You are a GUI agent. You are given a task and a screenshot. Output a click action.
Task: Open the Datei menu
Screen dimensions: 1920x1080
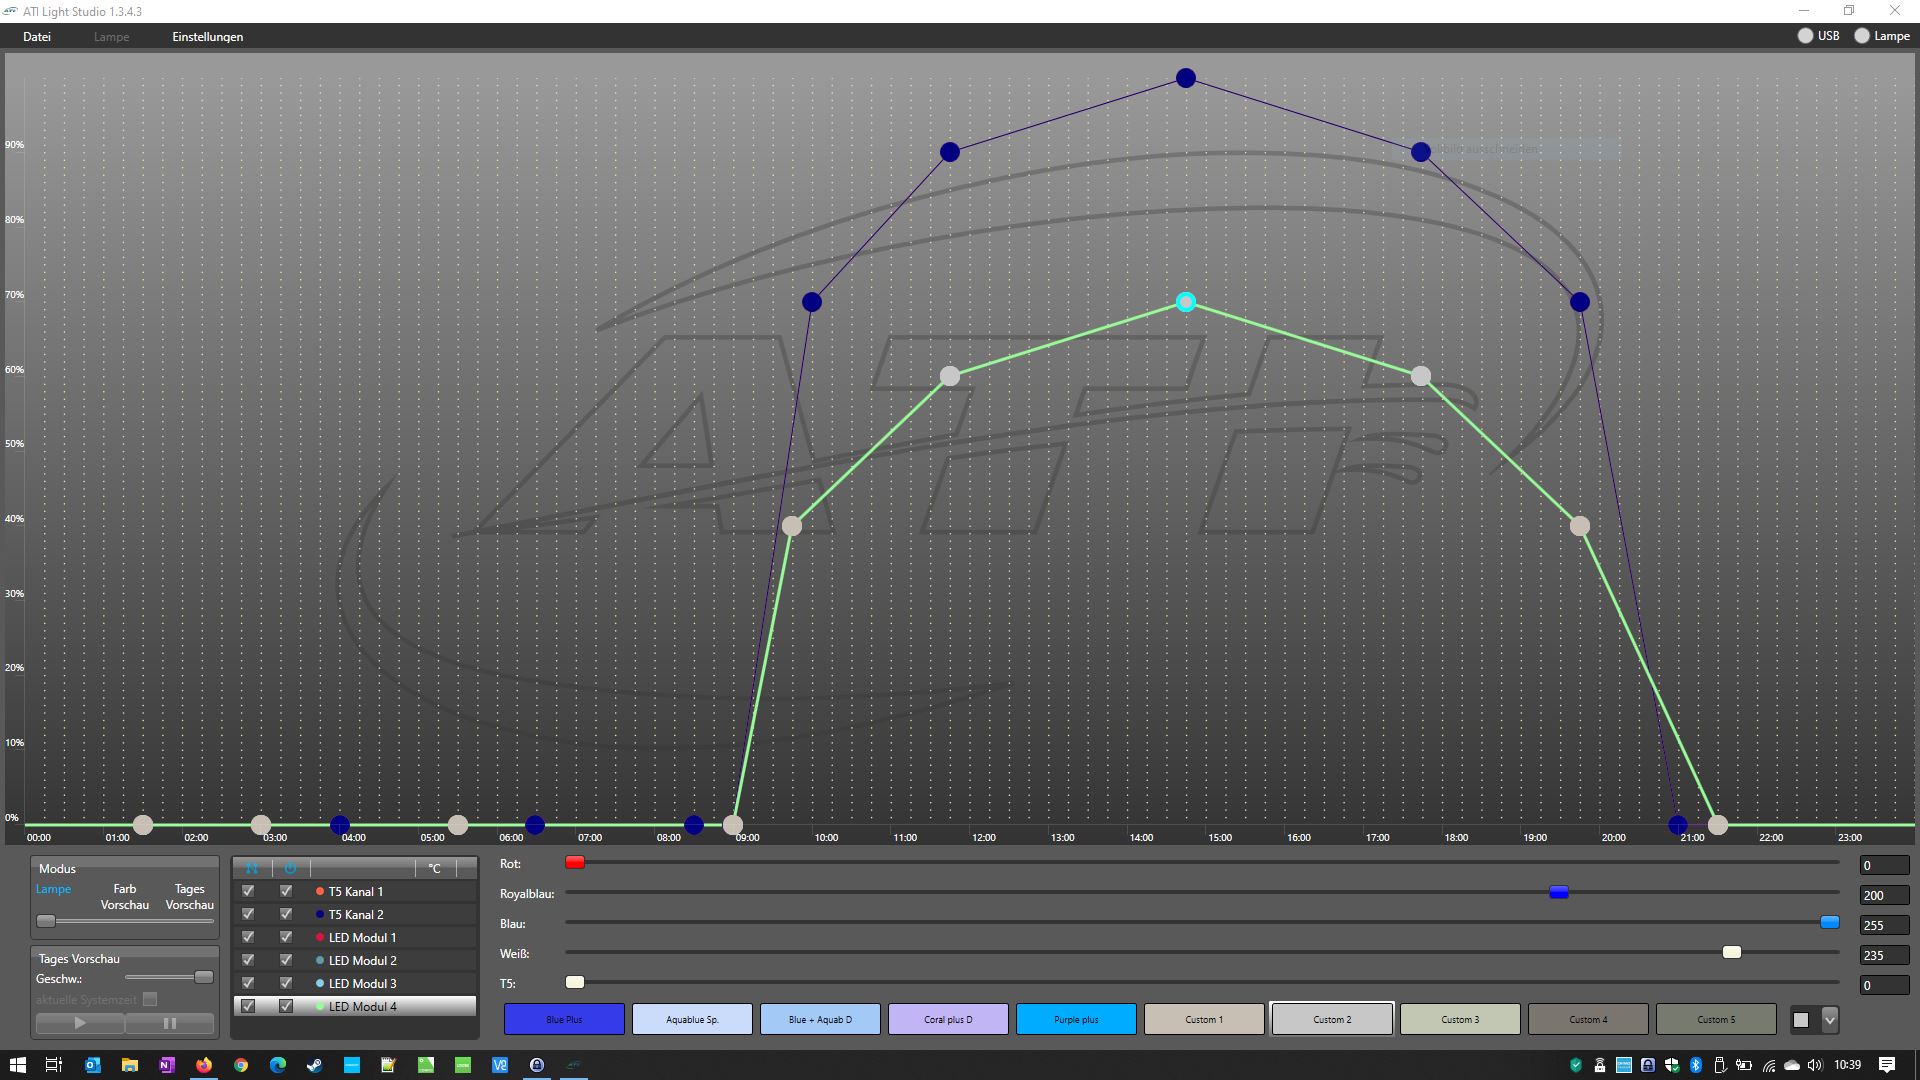click(37, 37)
